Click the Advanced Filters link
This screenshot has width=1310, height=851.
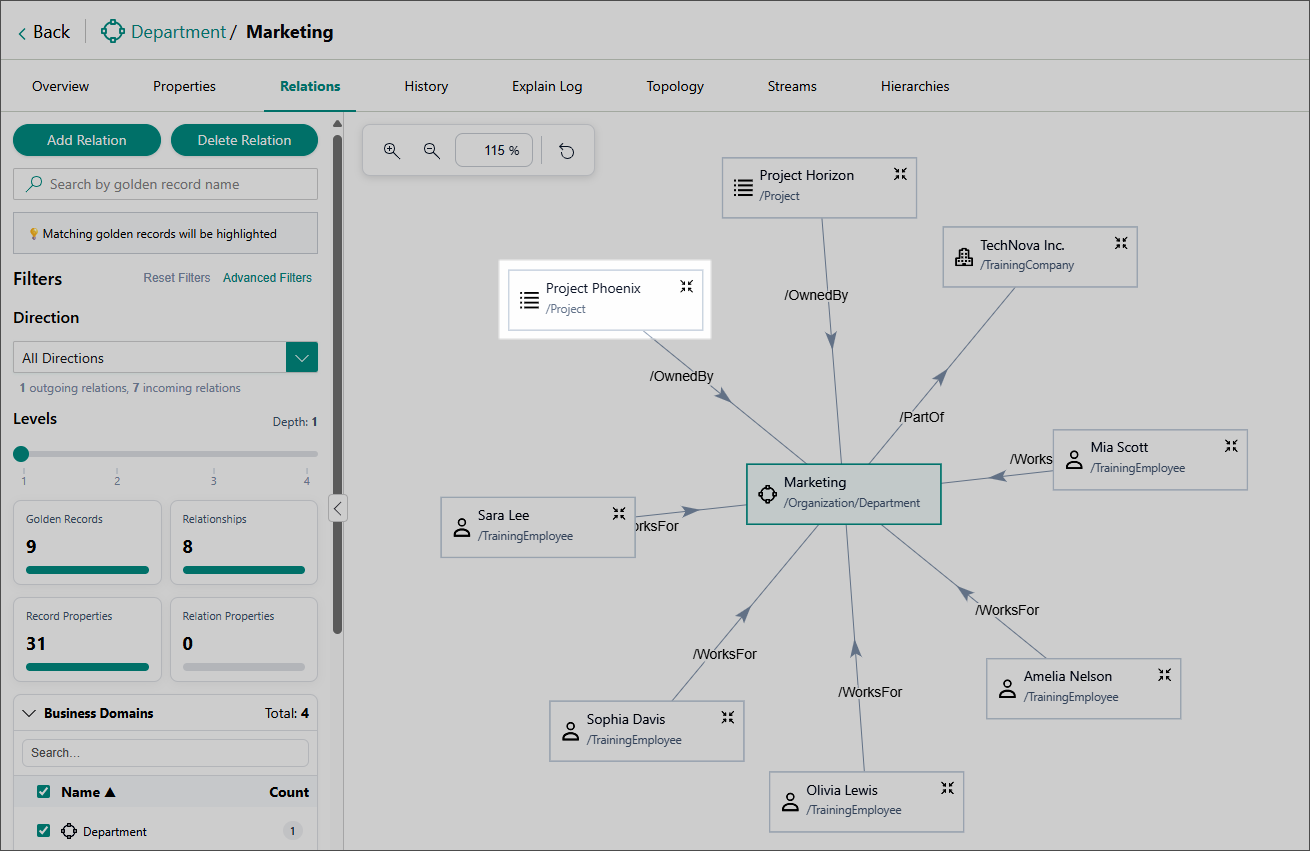(267, 278)
